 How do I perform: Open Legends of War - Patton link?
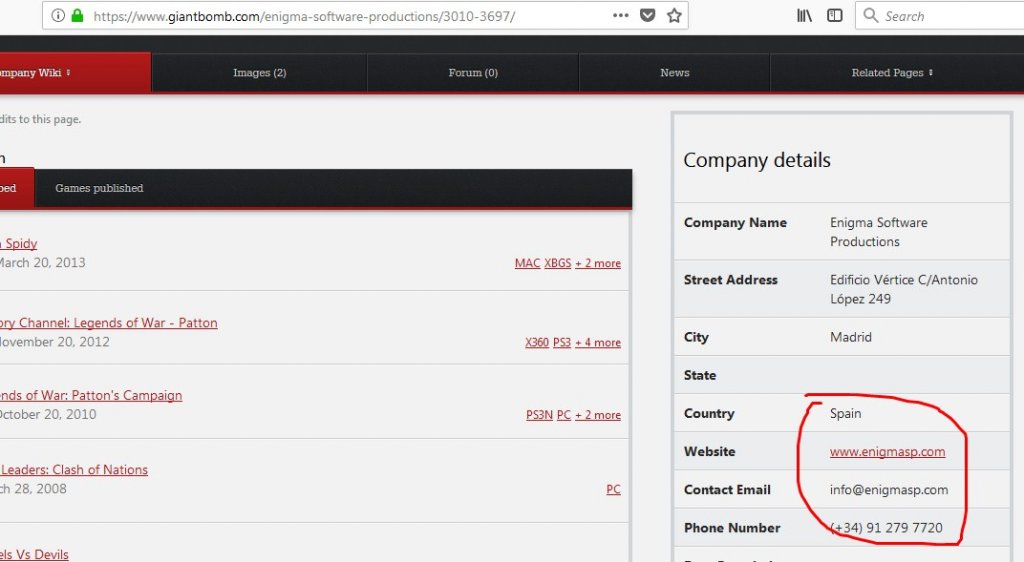(x=108, y=322)
